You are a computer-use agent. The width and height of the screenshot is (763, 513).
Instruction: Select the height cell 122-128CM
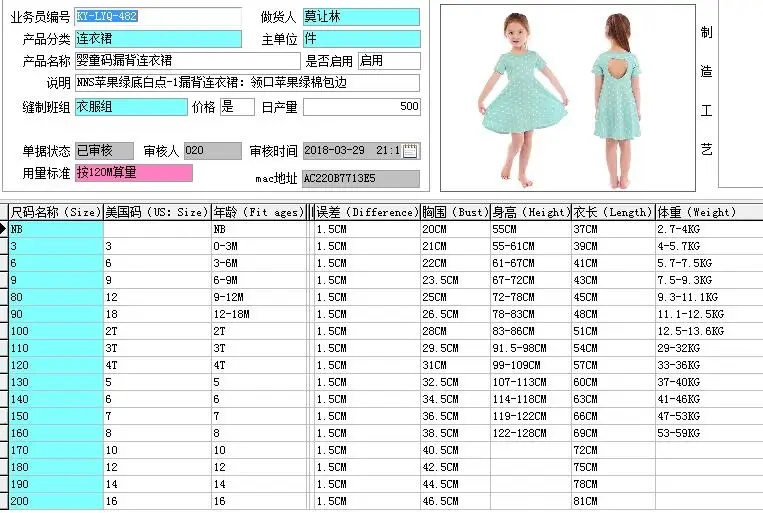pyautogui.click(x=531, y=433)
